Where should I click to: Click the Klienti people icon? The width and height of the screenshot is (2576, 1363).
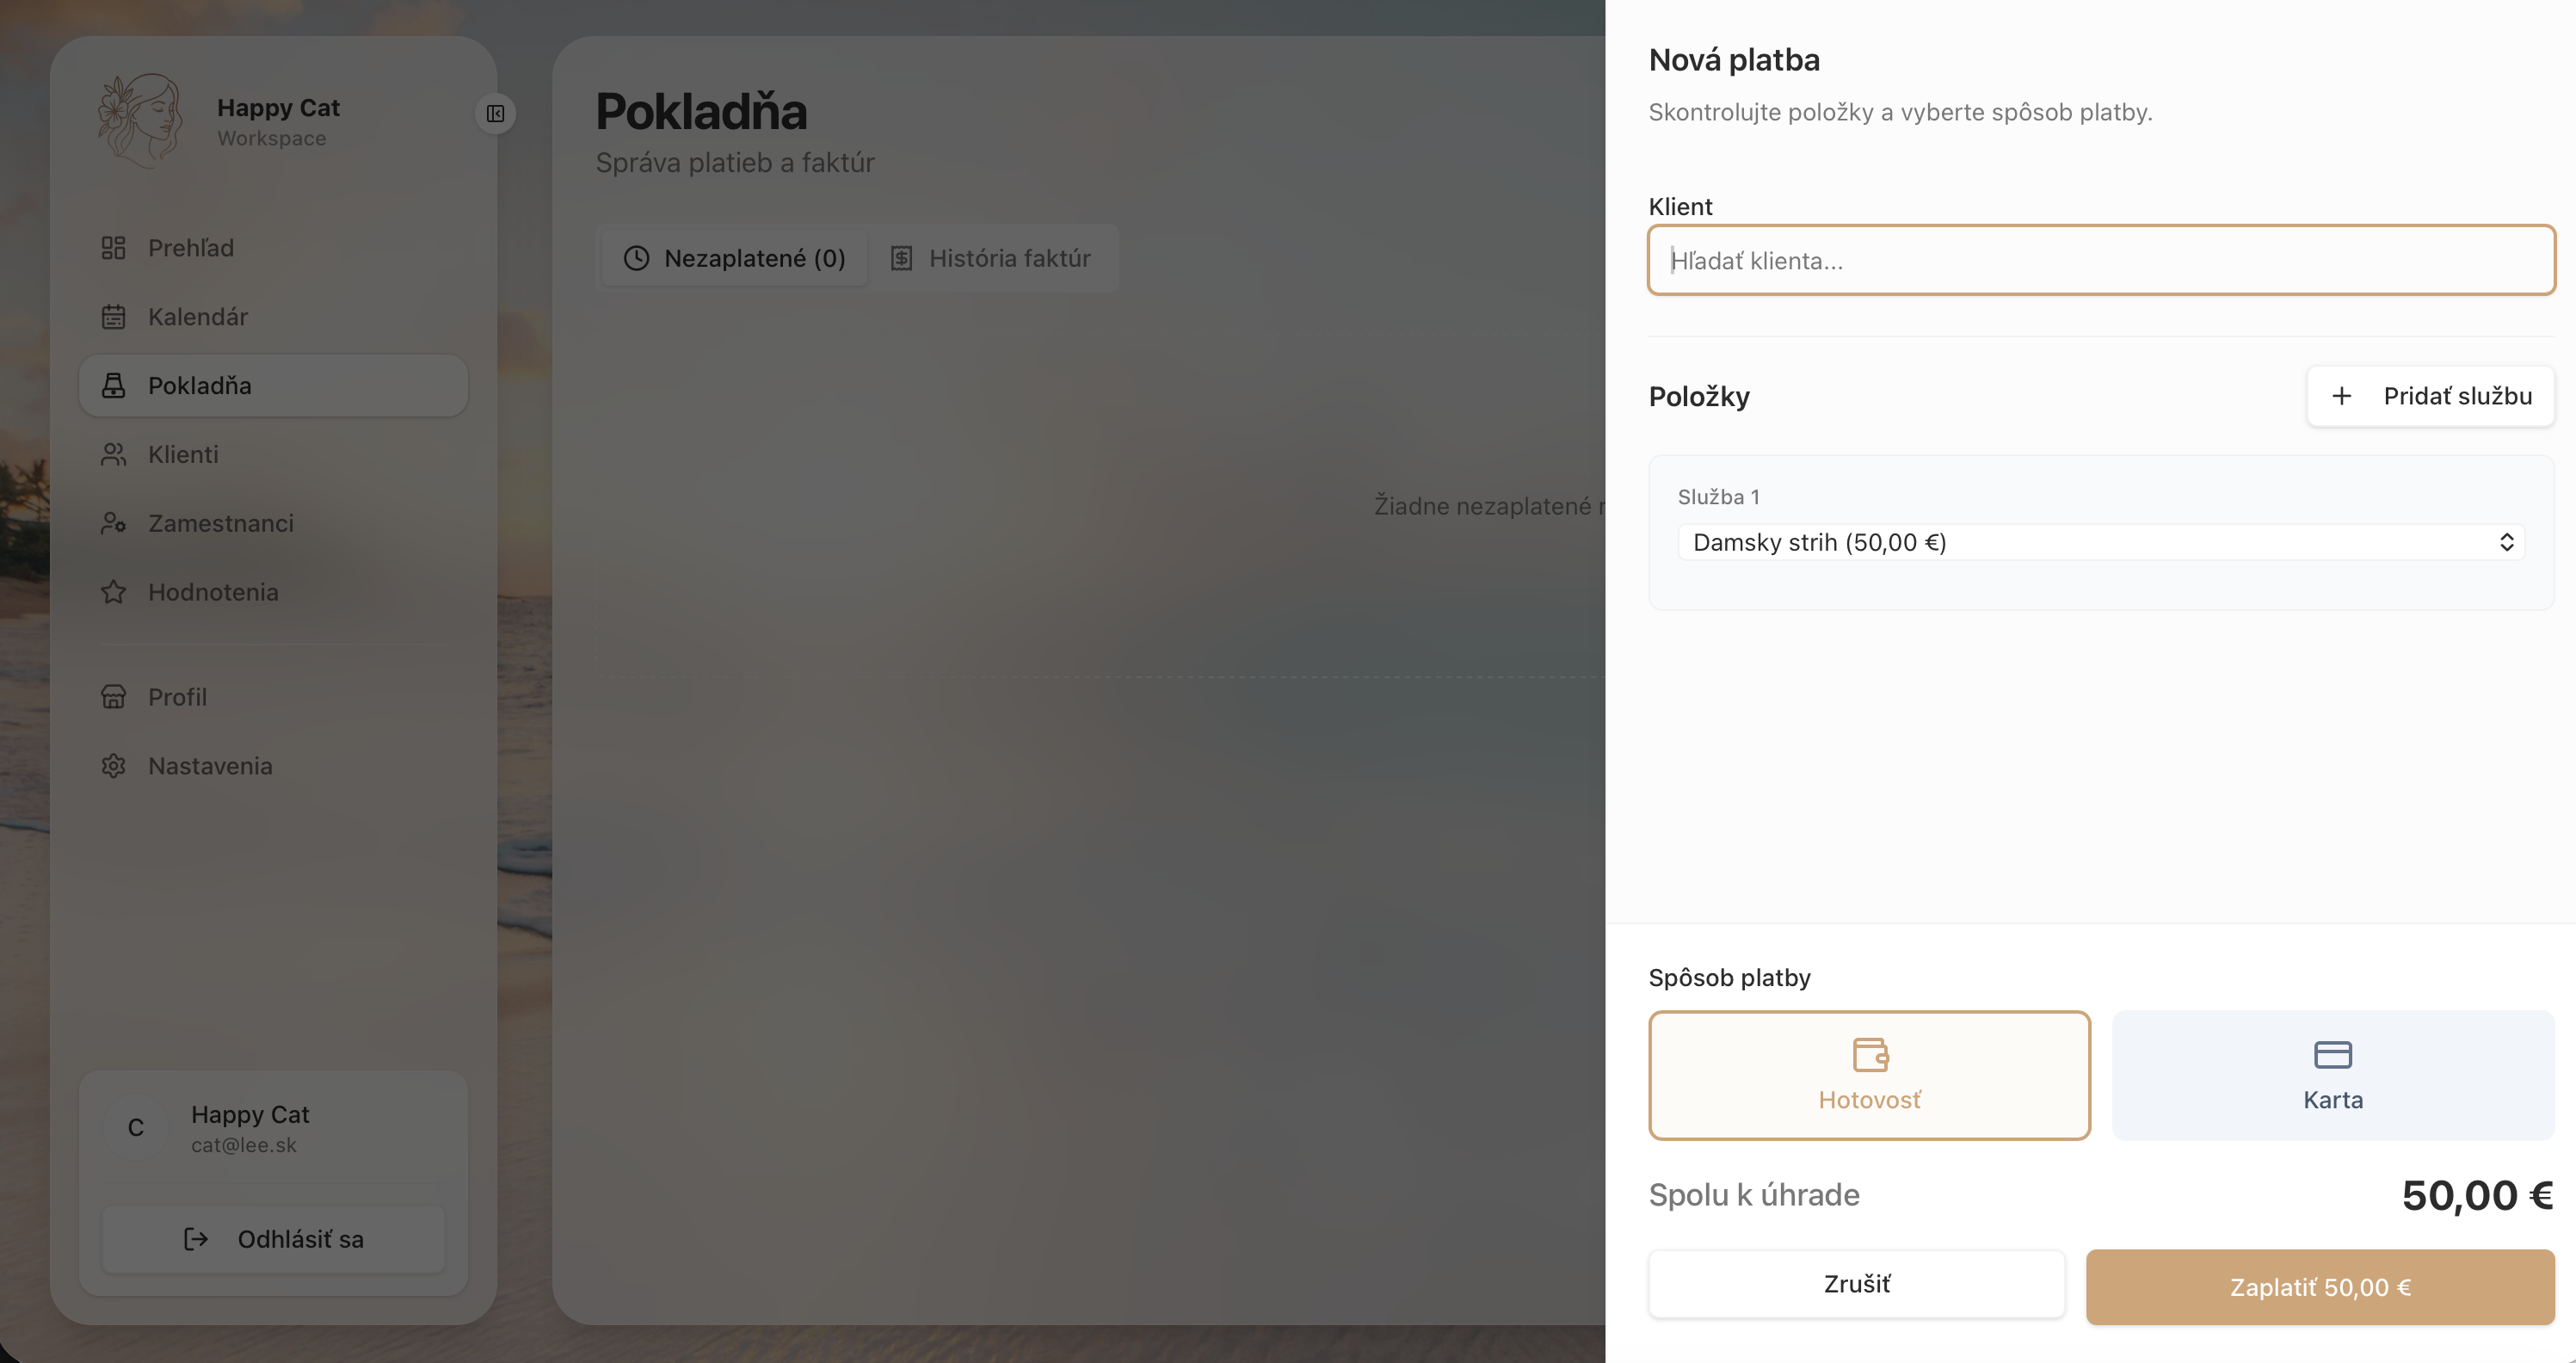113,455
